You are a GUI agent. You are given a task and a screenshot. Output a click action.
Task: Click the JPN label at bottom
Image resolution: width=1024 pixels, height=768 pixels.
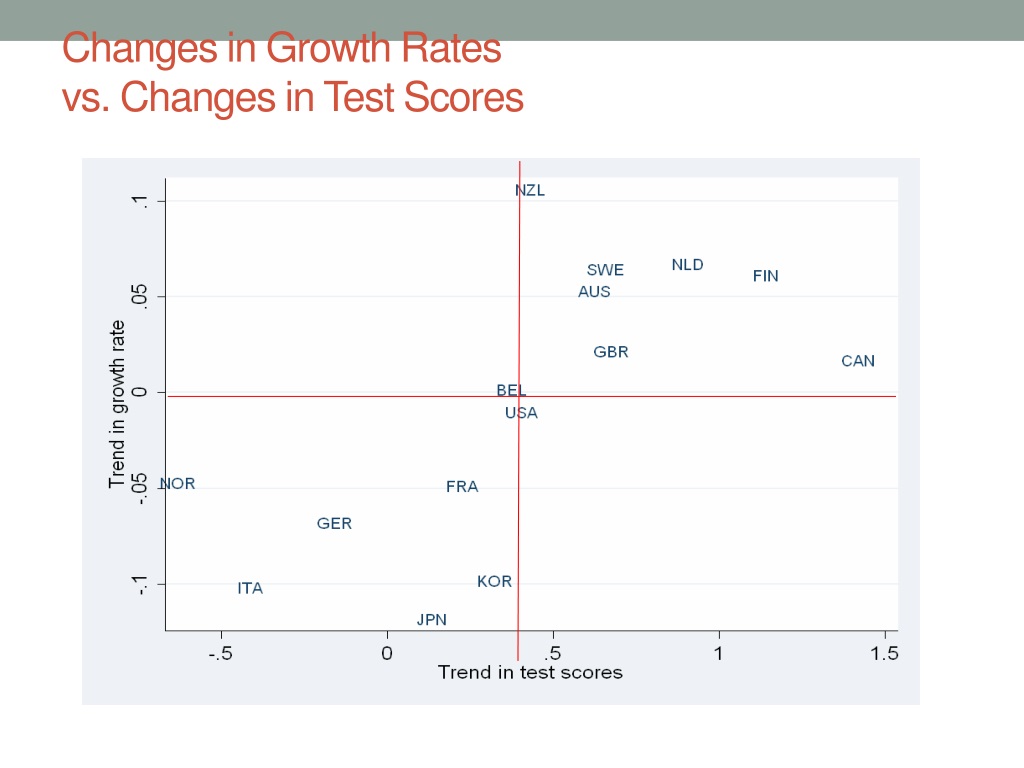432,620
